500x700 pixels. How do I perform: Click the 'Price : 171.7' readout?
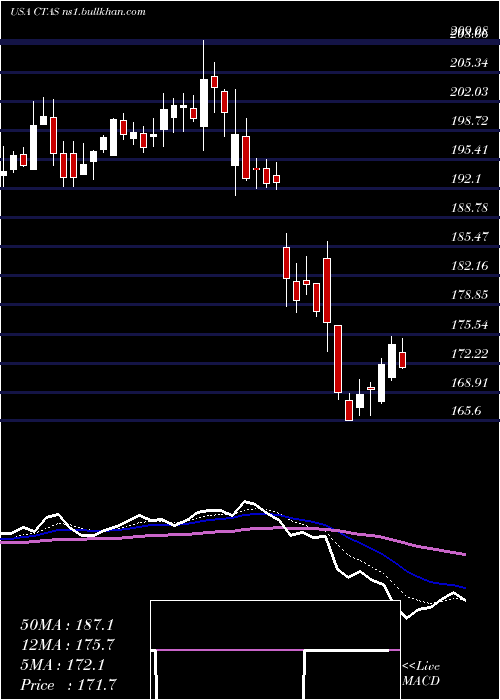coord(70,685)
